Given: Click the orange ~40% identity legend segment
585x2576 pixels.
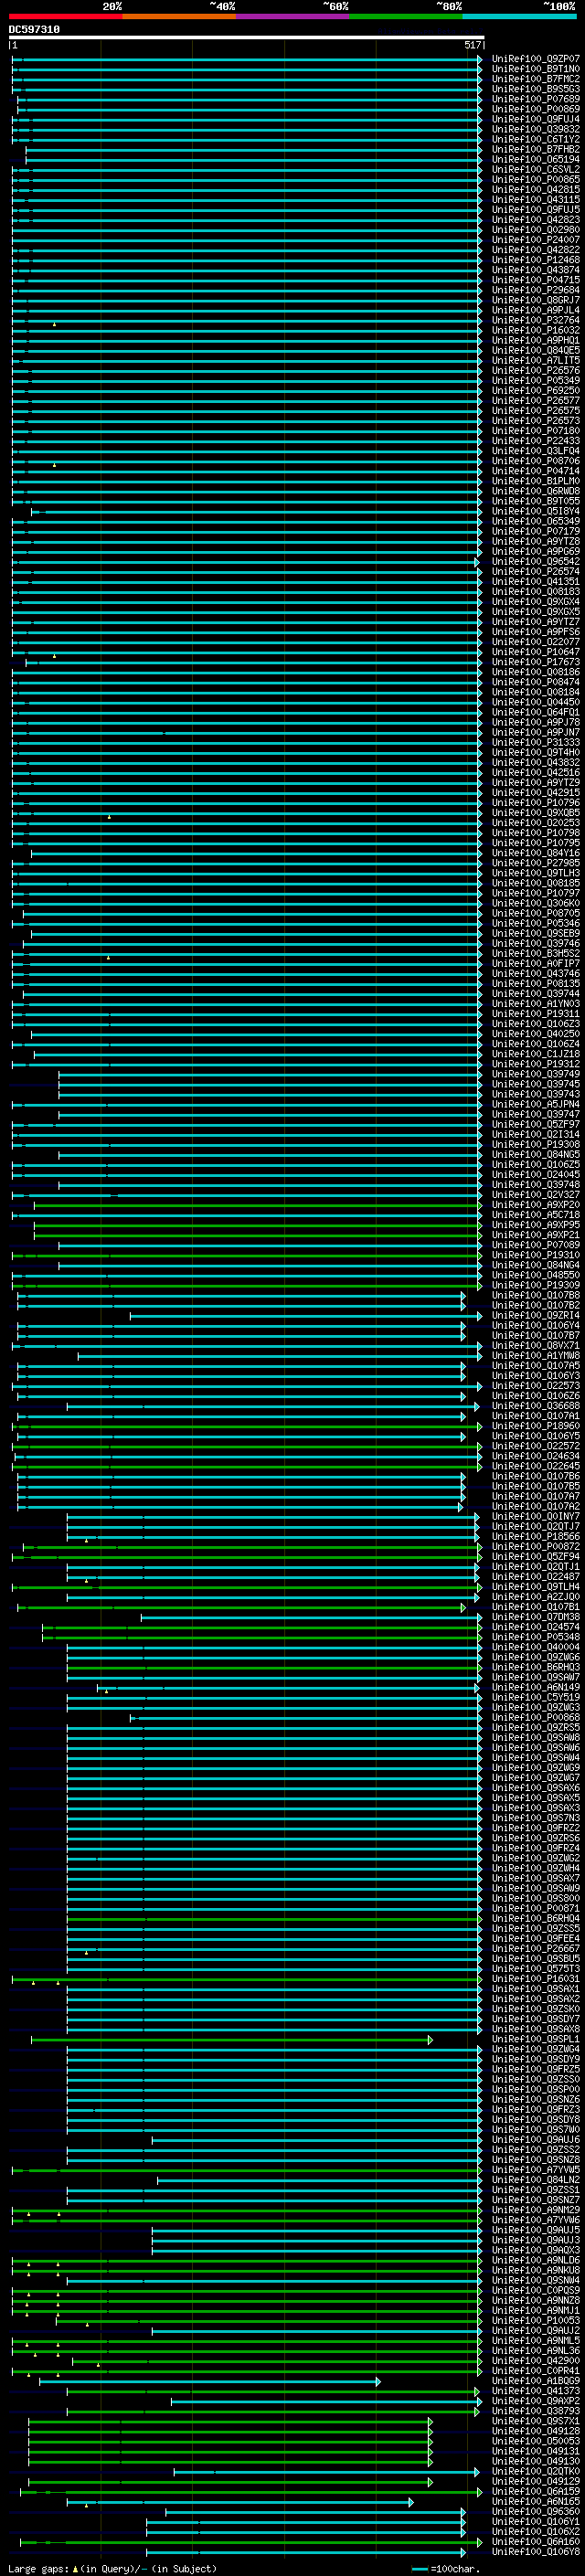Looking at the screenshot, I should point(179,16).
